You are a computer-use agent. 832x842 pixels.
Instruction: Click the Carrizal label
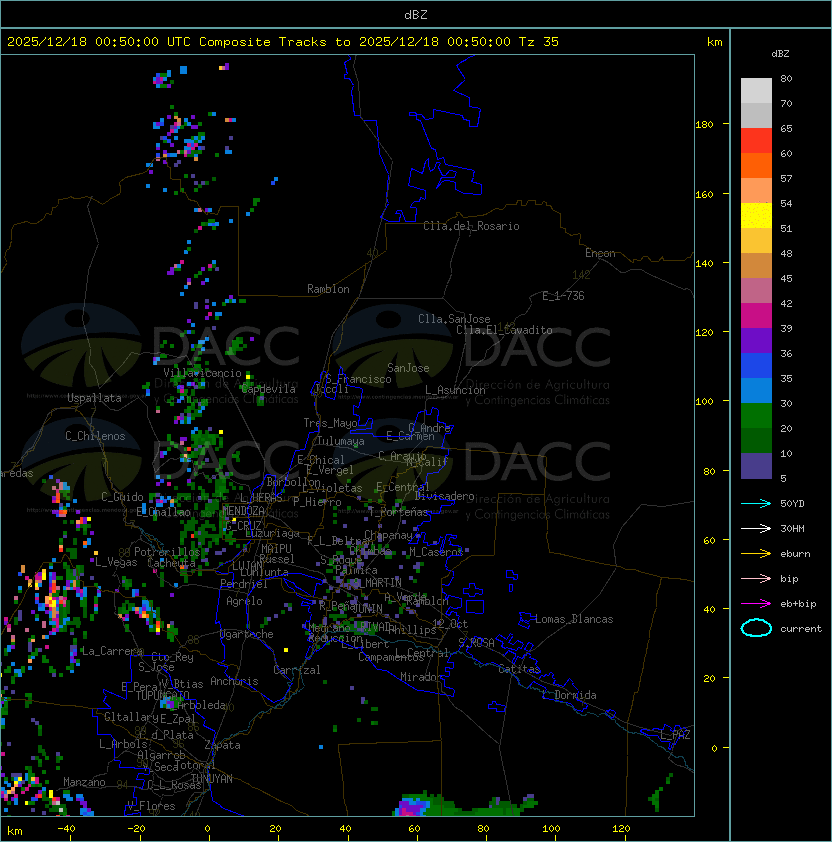297,670
